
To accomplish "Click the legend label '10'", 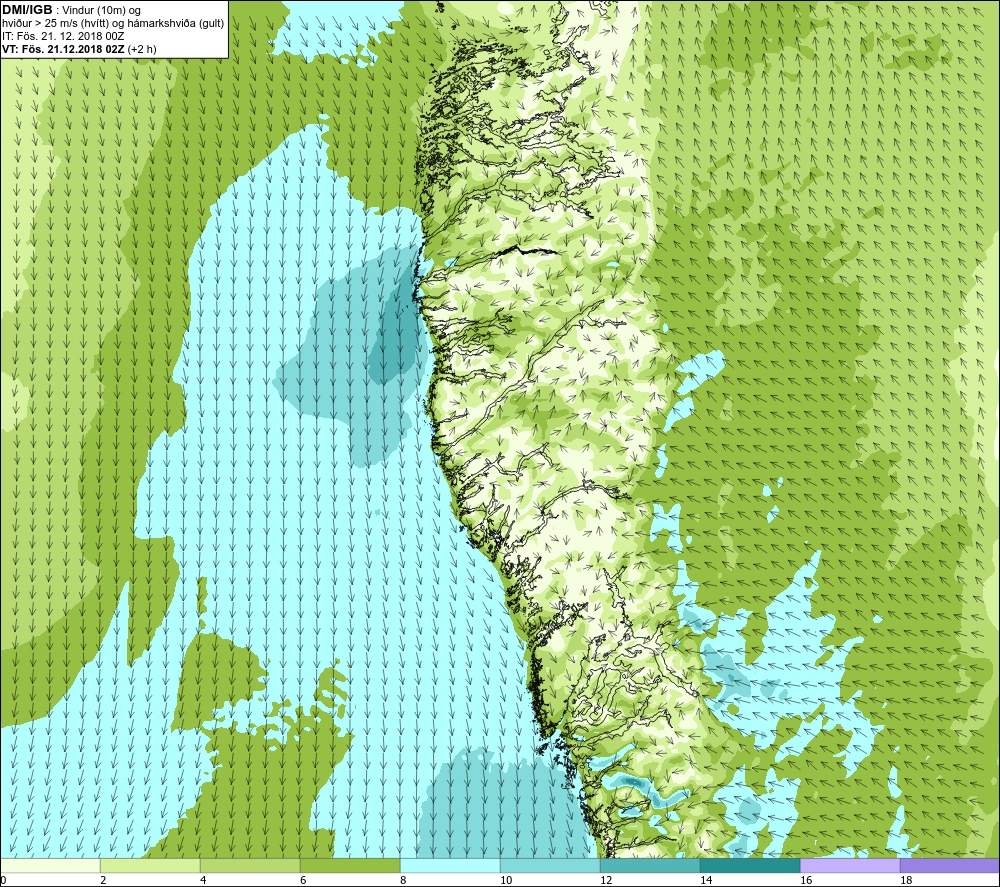I will coord(506,880).
